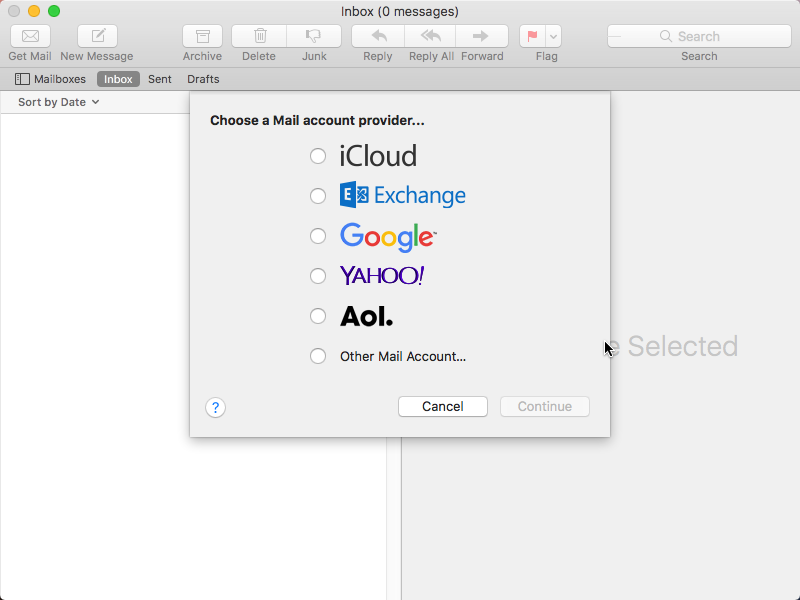This screenshot has width=800, height=600.
Task: Open help with the question mark button
Action: point(215,407)
